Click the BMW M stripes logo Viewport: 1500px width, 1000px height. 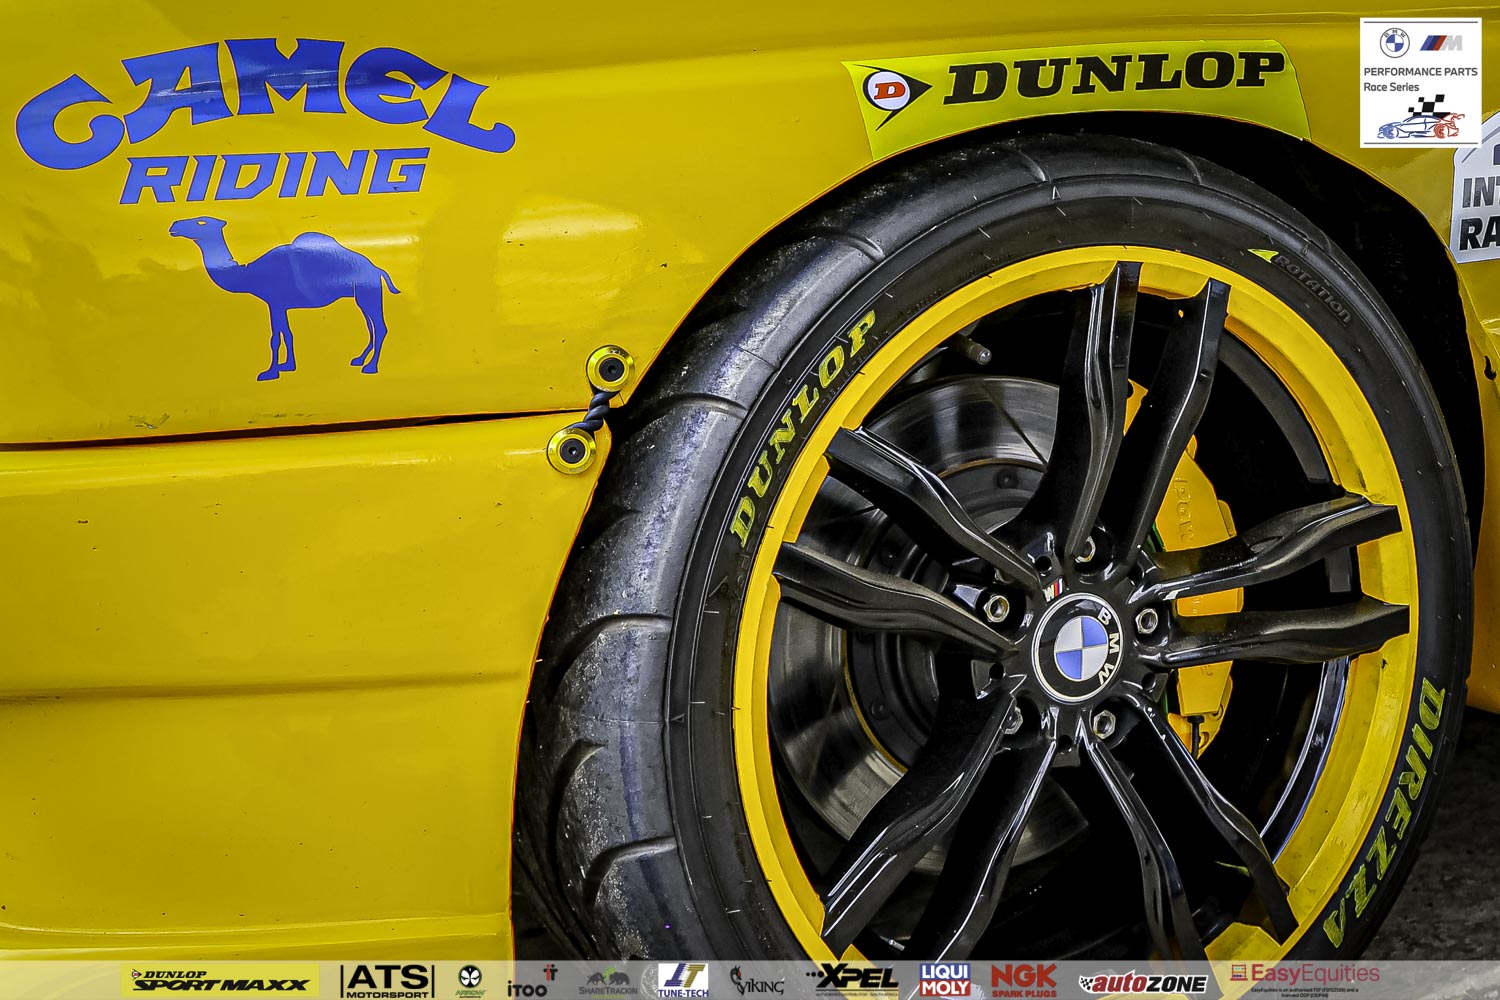tap(1442, 43)
